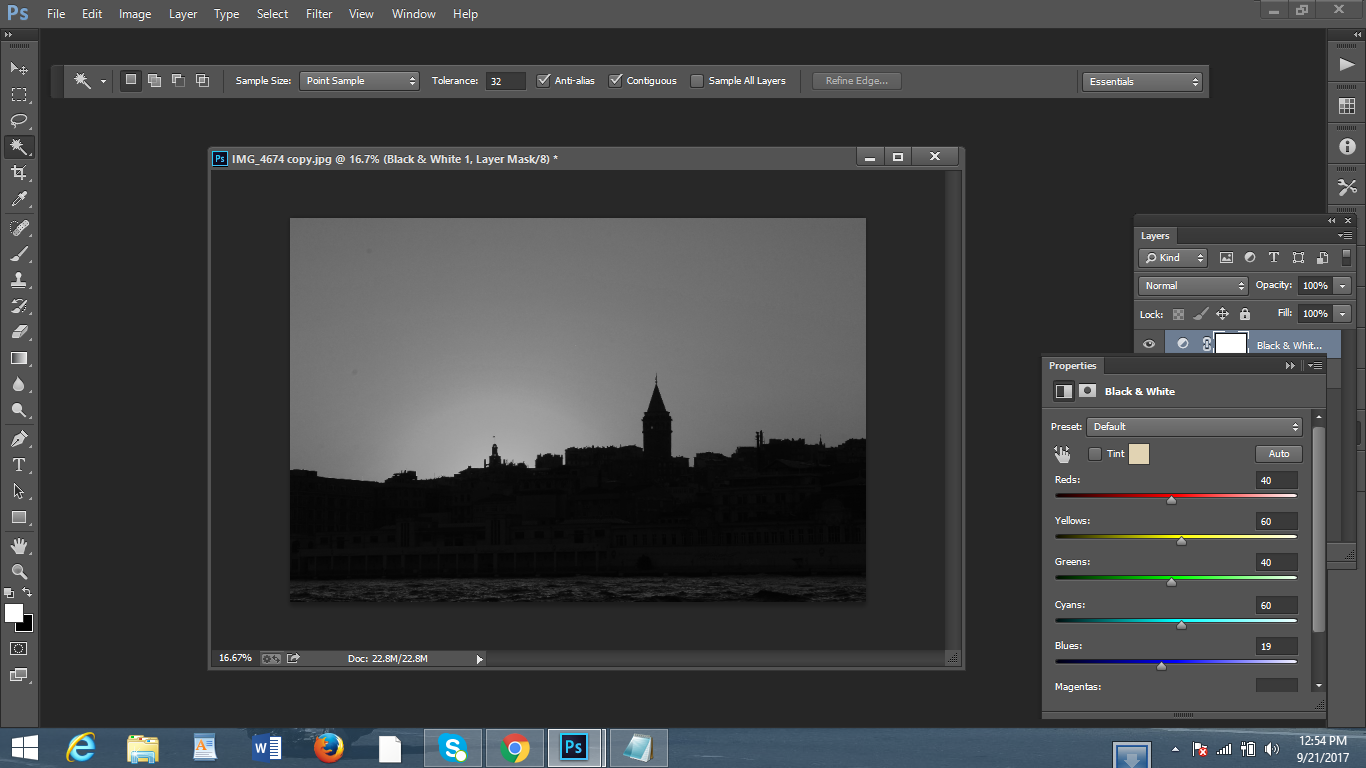Choose Subtract from selection mode
Image resolution: width=1366 pixels, height=768 pixels.
pyautogui.click(x=178, y=81)
